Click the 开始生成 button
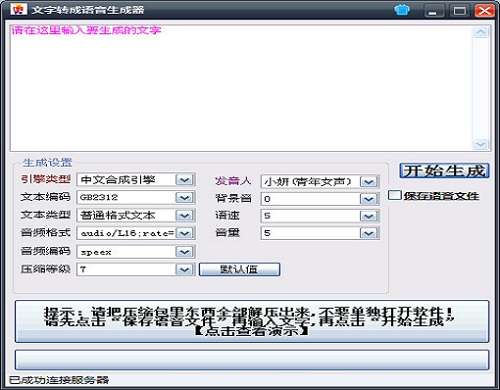This screenshot has height=390, width=500. (x=444, y=171)
